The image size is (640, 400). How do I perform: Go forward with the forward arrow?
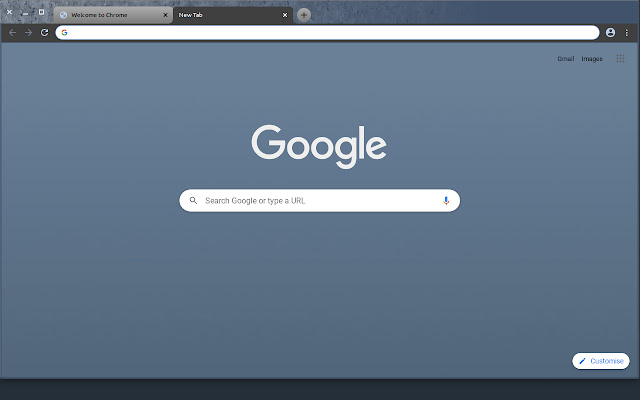(x=29, y=33)
